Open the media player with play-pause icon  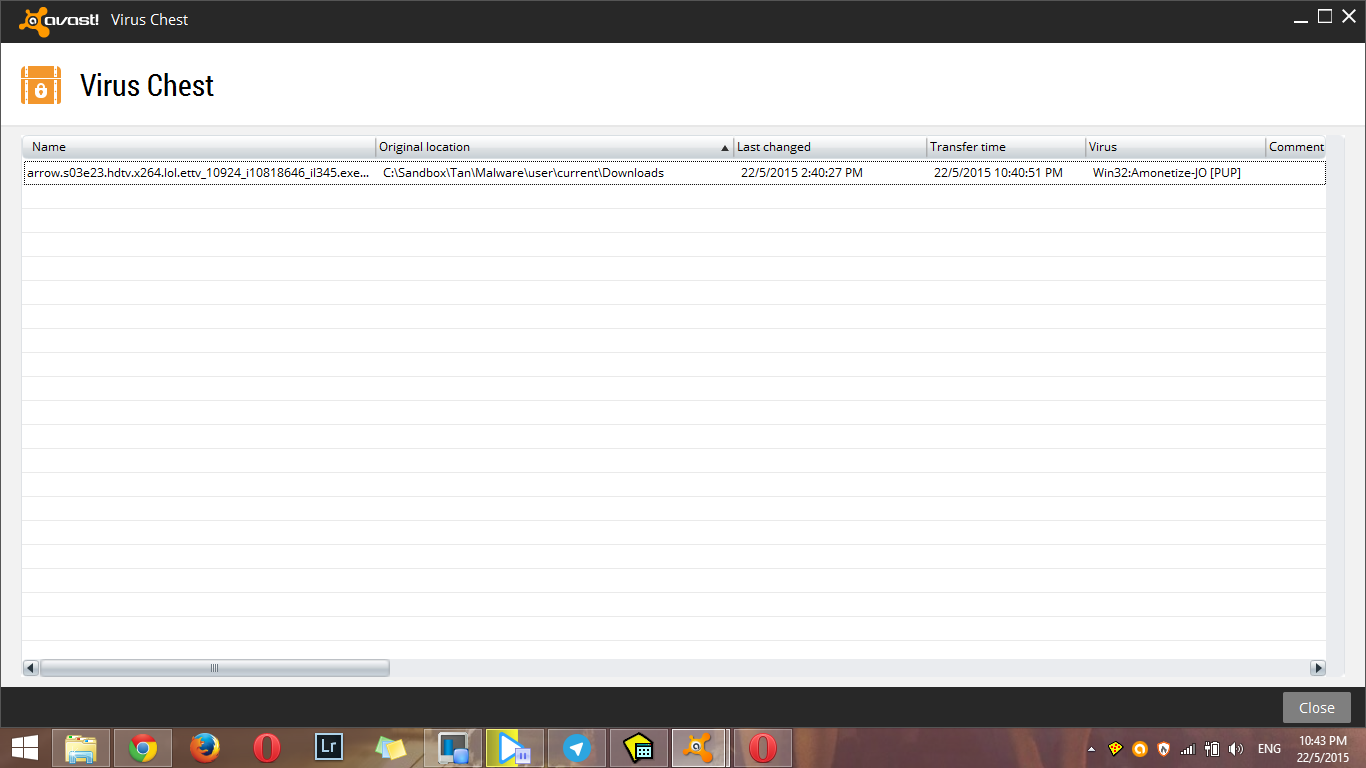click(515, 748)
